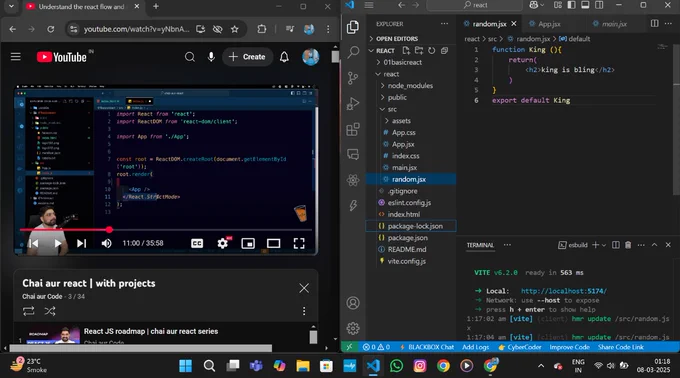Image resolution: width=680 pixels, height=378 pixels.
Task: Toggle VS Code panel layout button
Action: tap(585, 5)
